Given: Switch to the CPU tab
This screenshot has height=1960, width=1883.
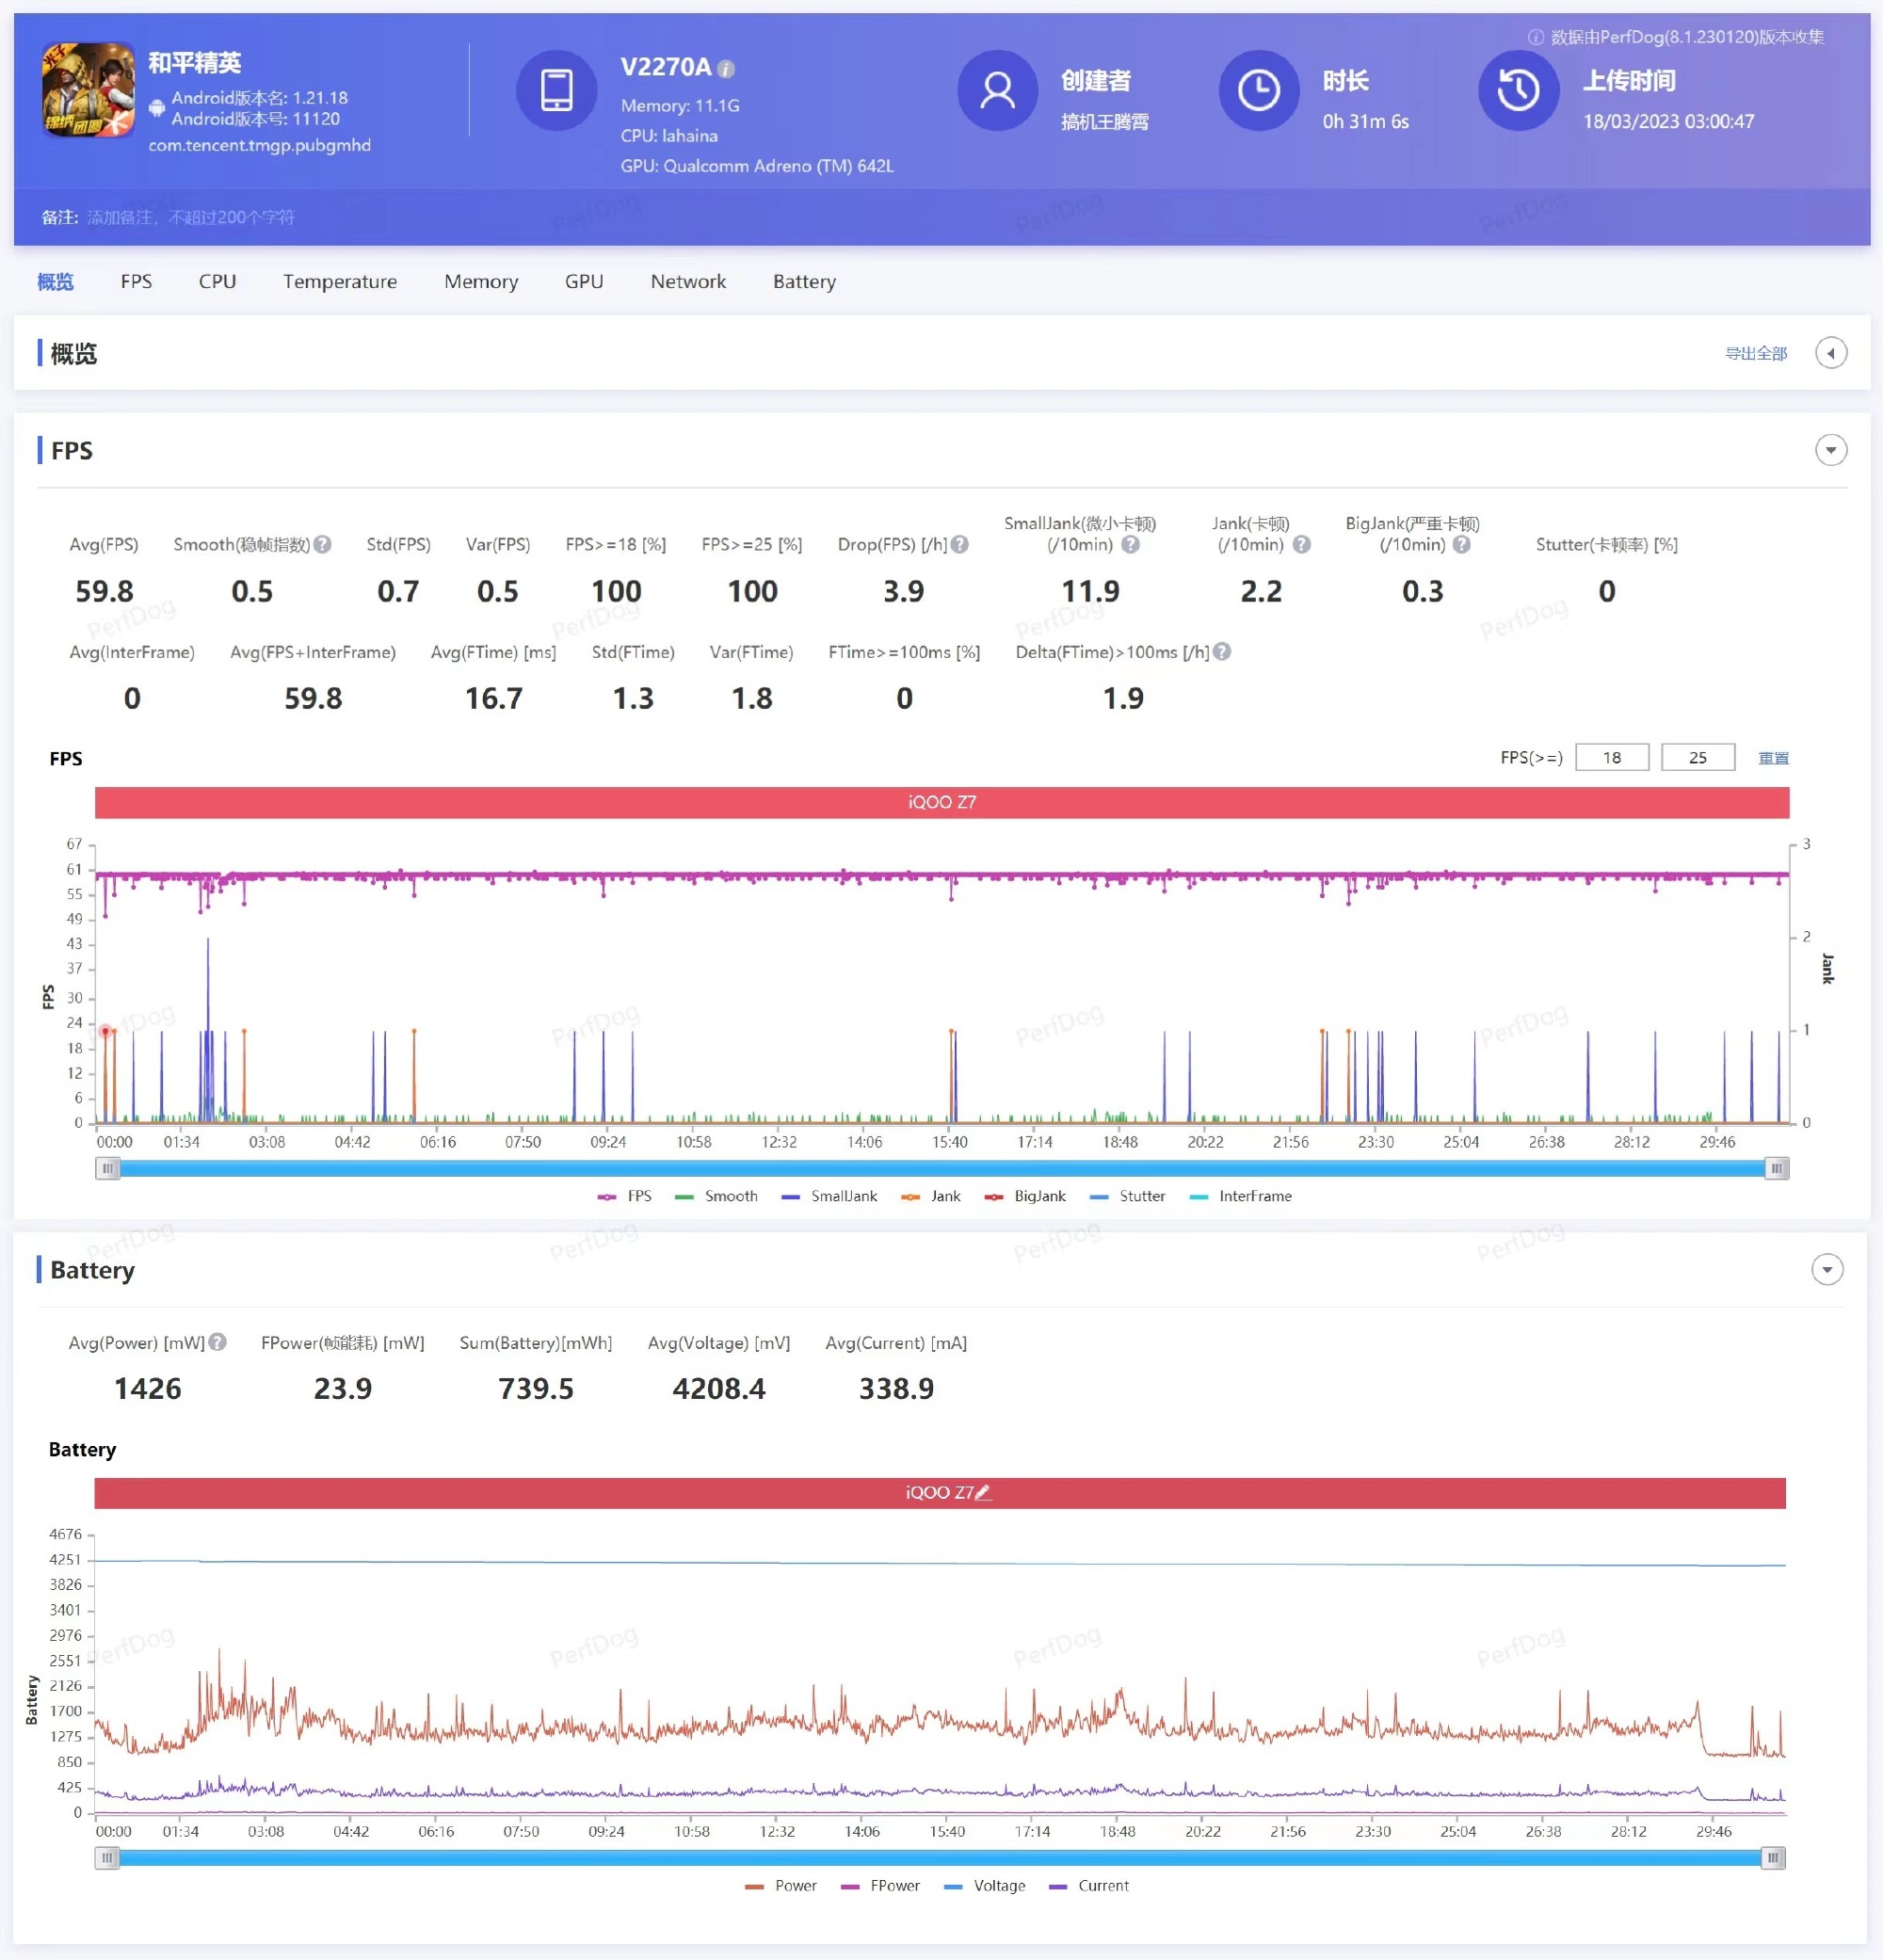Looking at the screenshot, I should tap(217, 281).
